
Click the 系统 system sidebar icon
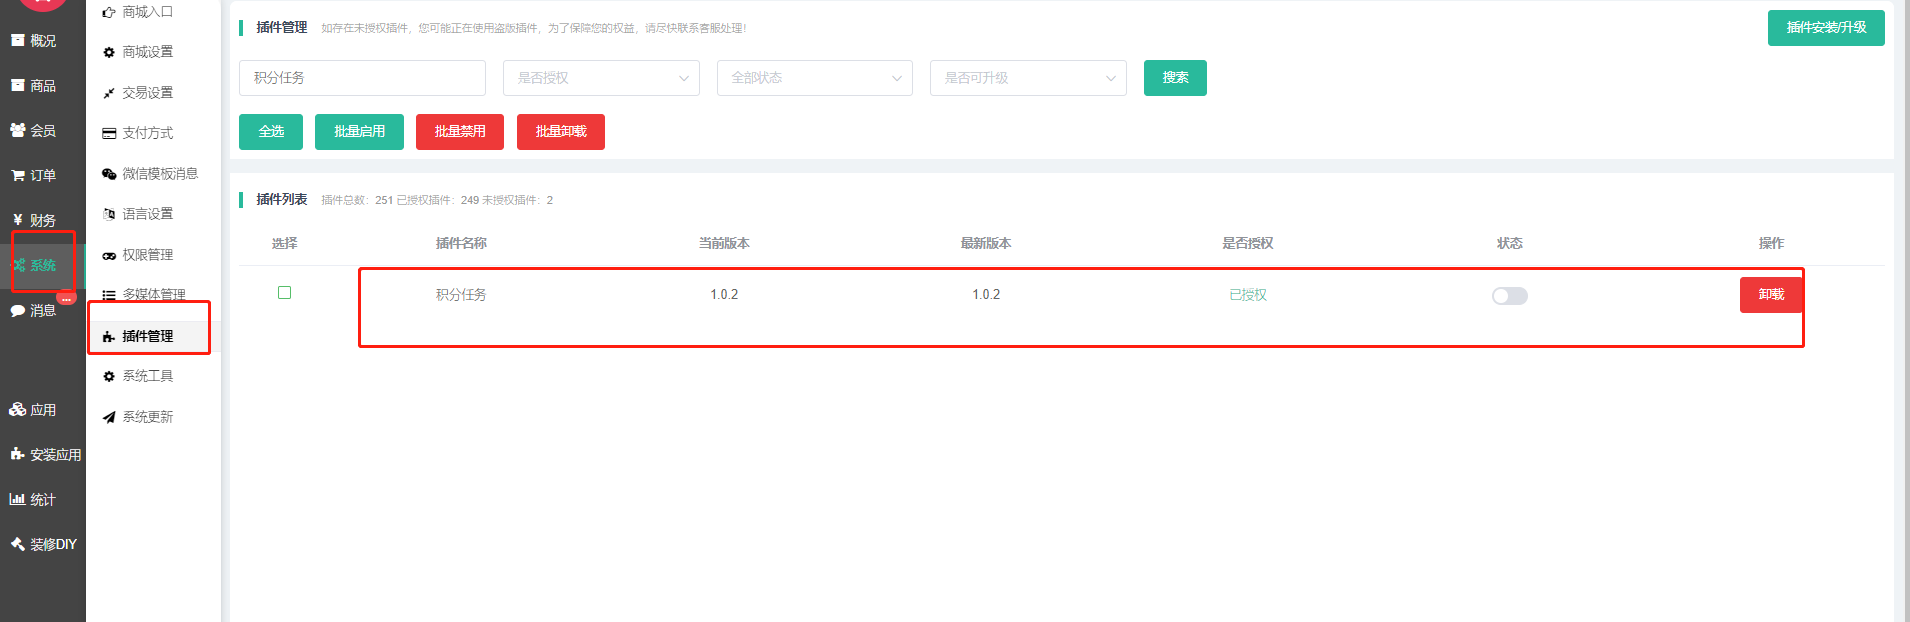(x=18, y=265)
